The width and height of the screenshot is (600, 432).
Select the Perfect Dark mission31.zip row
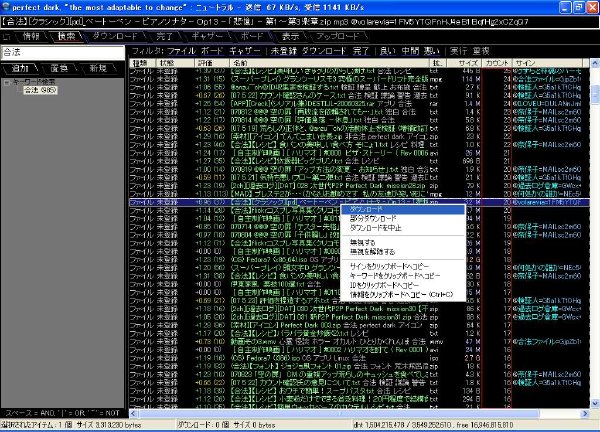[359, 317]
